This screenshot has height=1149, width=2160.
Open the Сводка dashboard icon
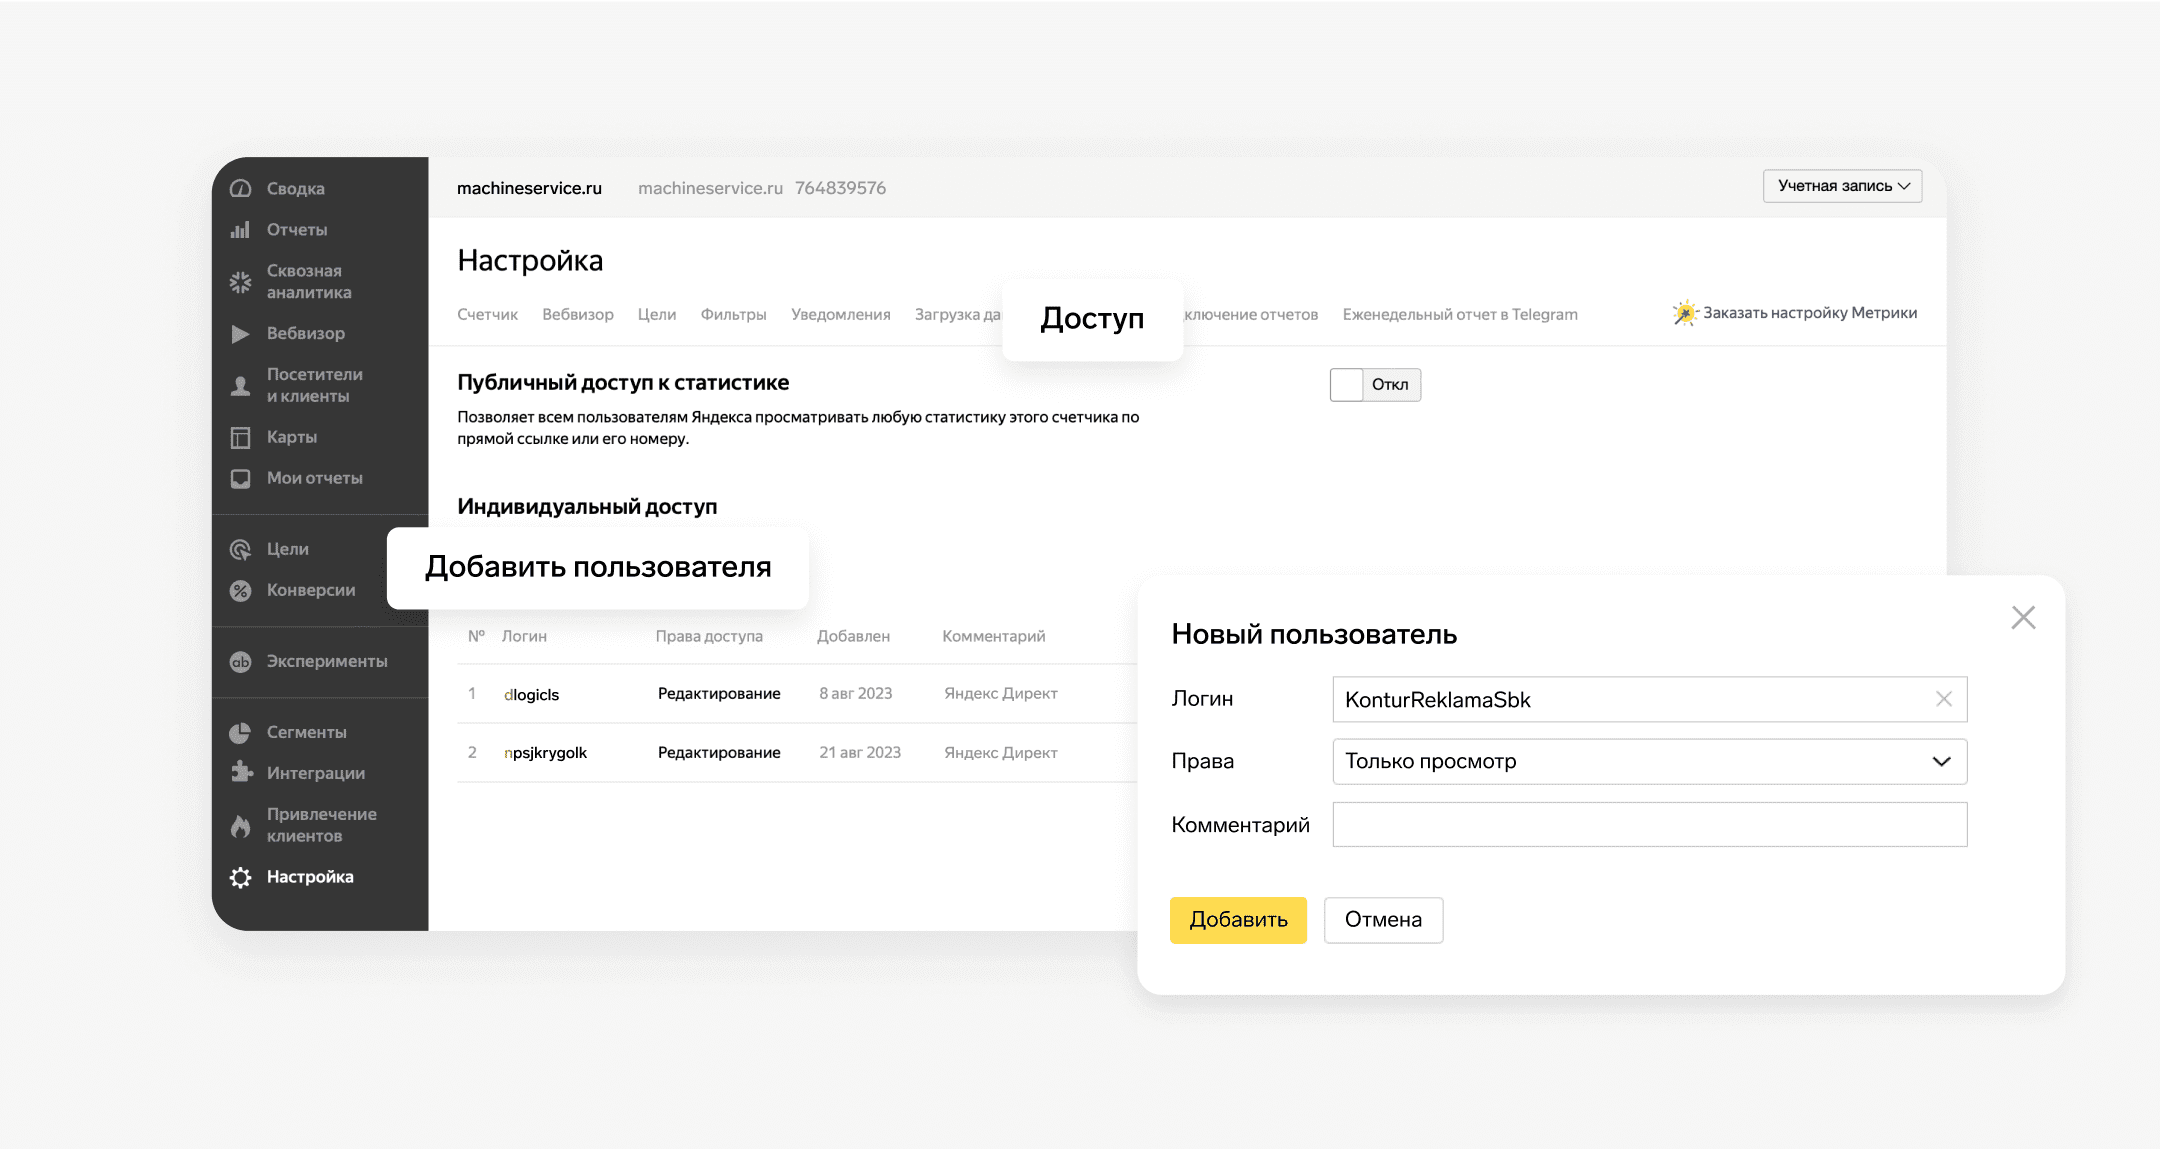(x=240, y=189)
